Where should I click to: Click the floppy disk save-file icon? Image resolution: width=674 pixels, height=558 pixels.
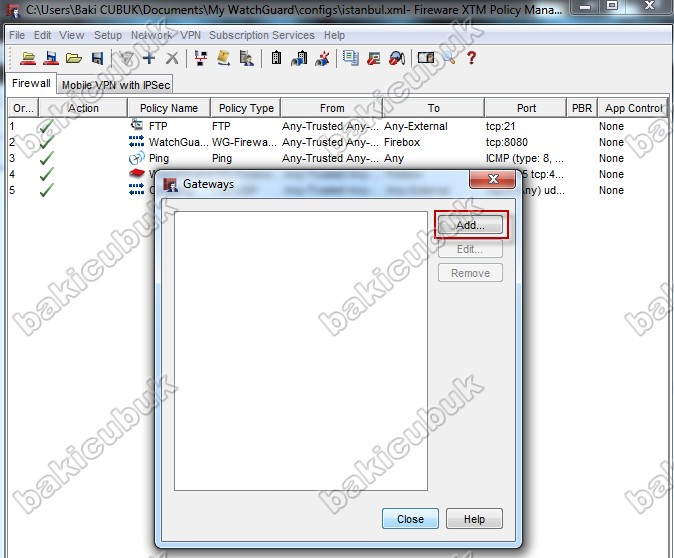[x=98, y=58]
